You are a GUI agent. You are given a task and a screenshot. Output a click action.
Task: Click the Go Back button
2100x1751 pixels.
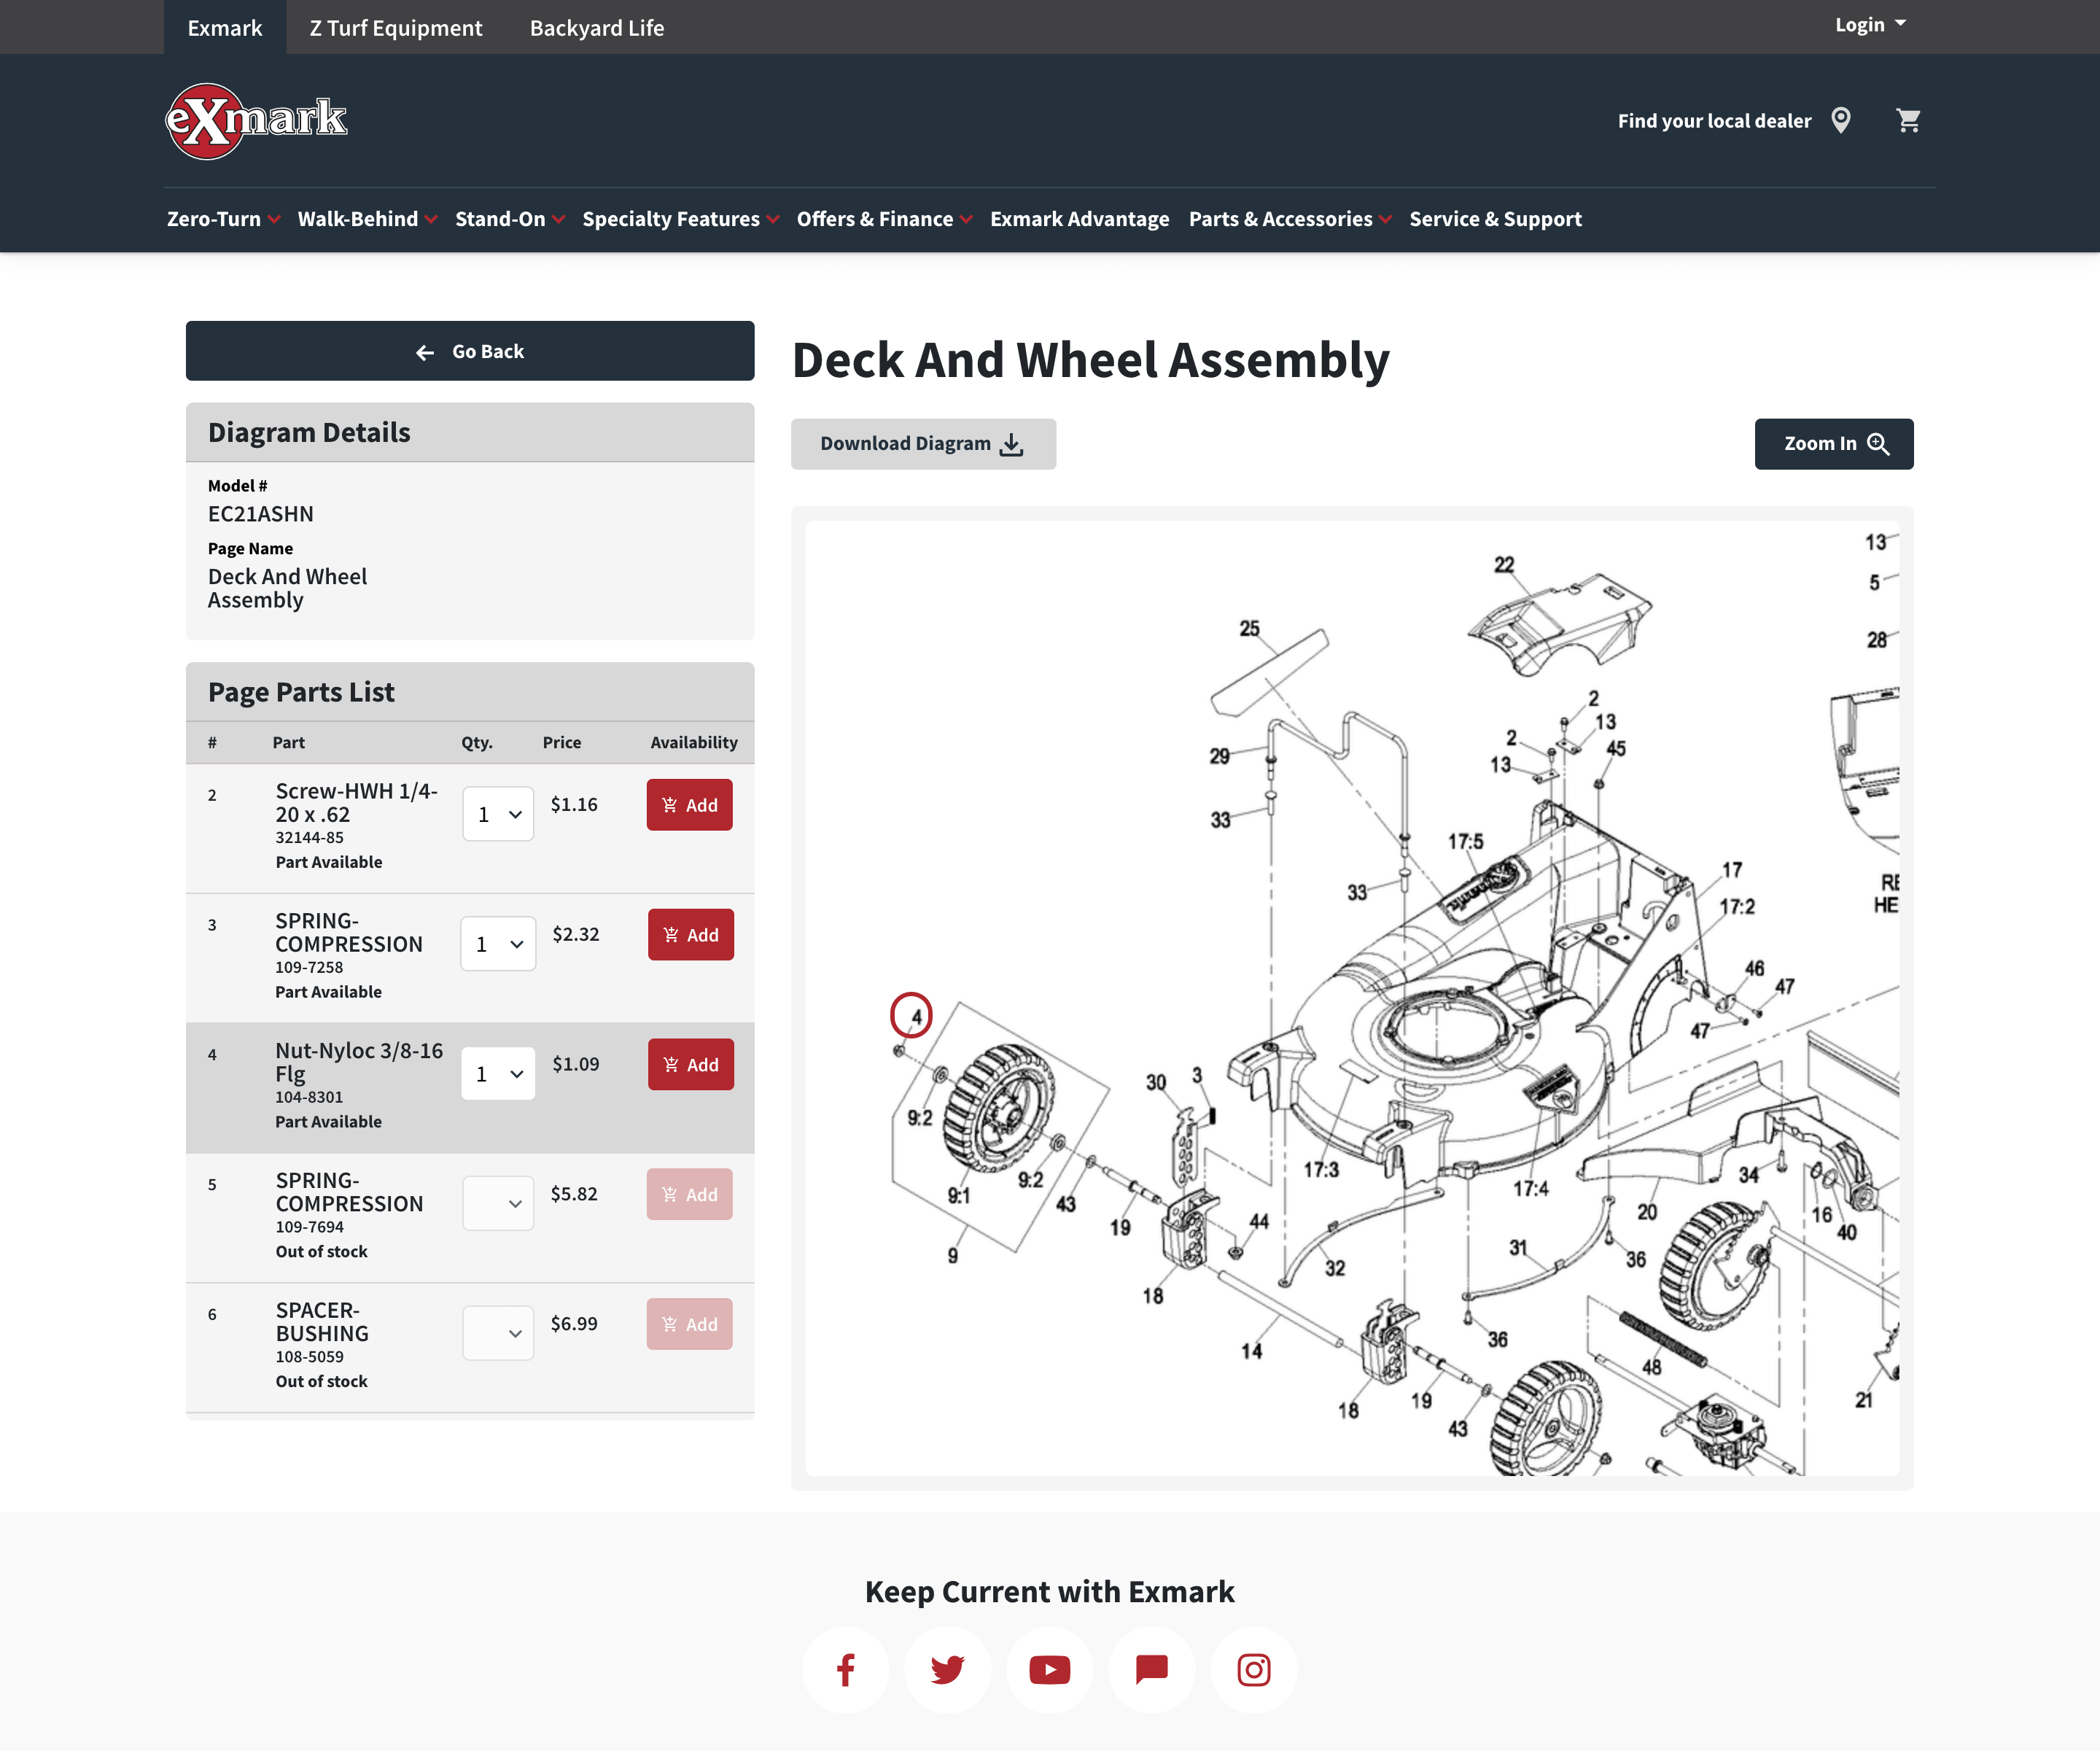[470, 351]
